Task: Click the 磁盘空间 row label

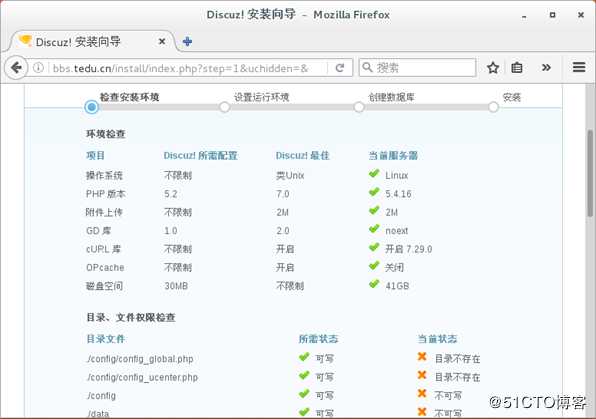Action: (x=105, y=286)
